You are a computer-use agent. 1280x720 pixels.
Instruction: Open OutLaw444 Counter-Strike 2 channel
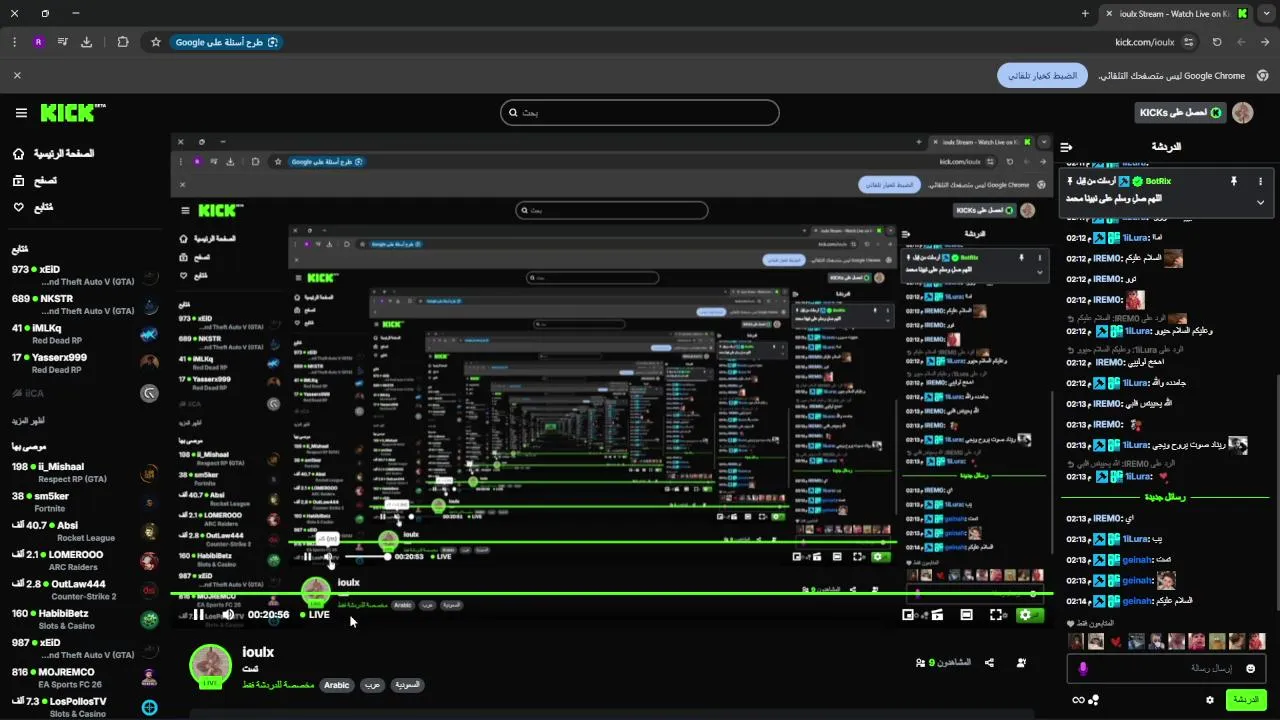pos(85,590)
